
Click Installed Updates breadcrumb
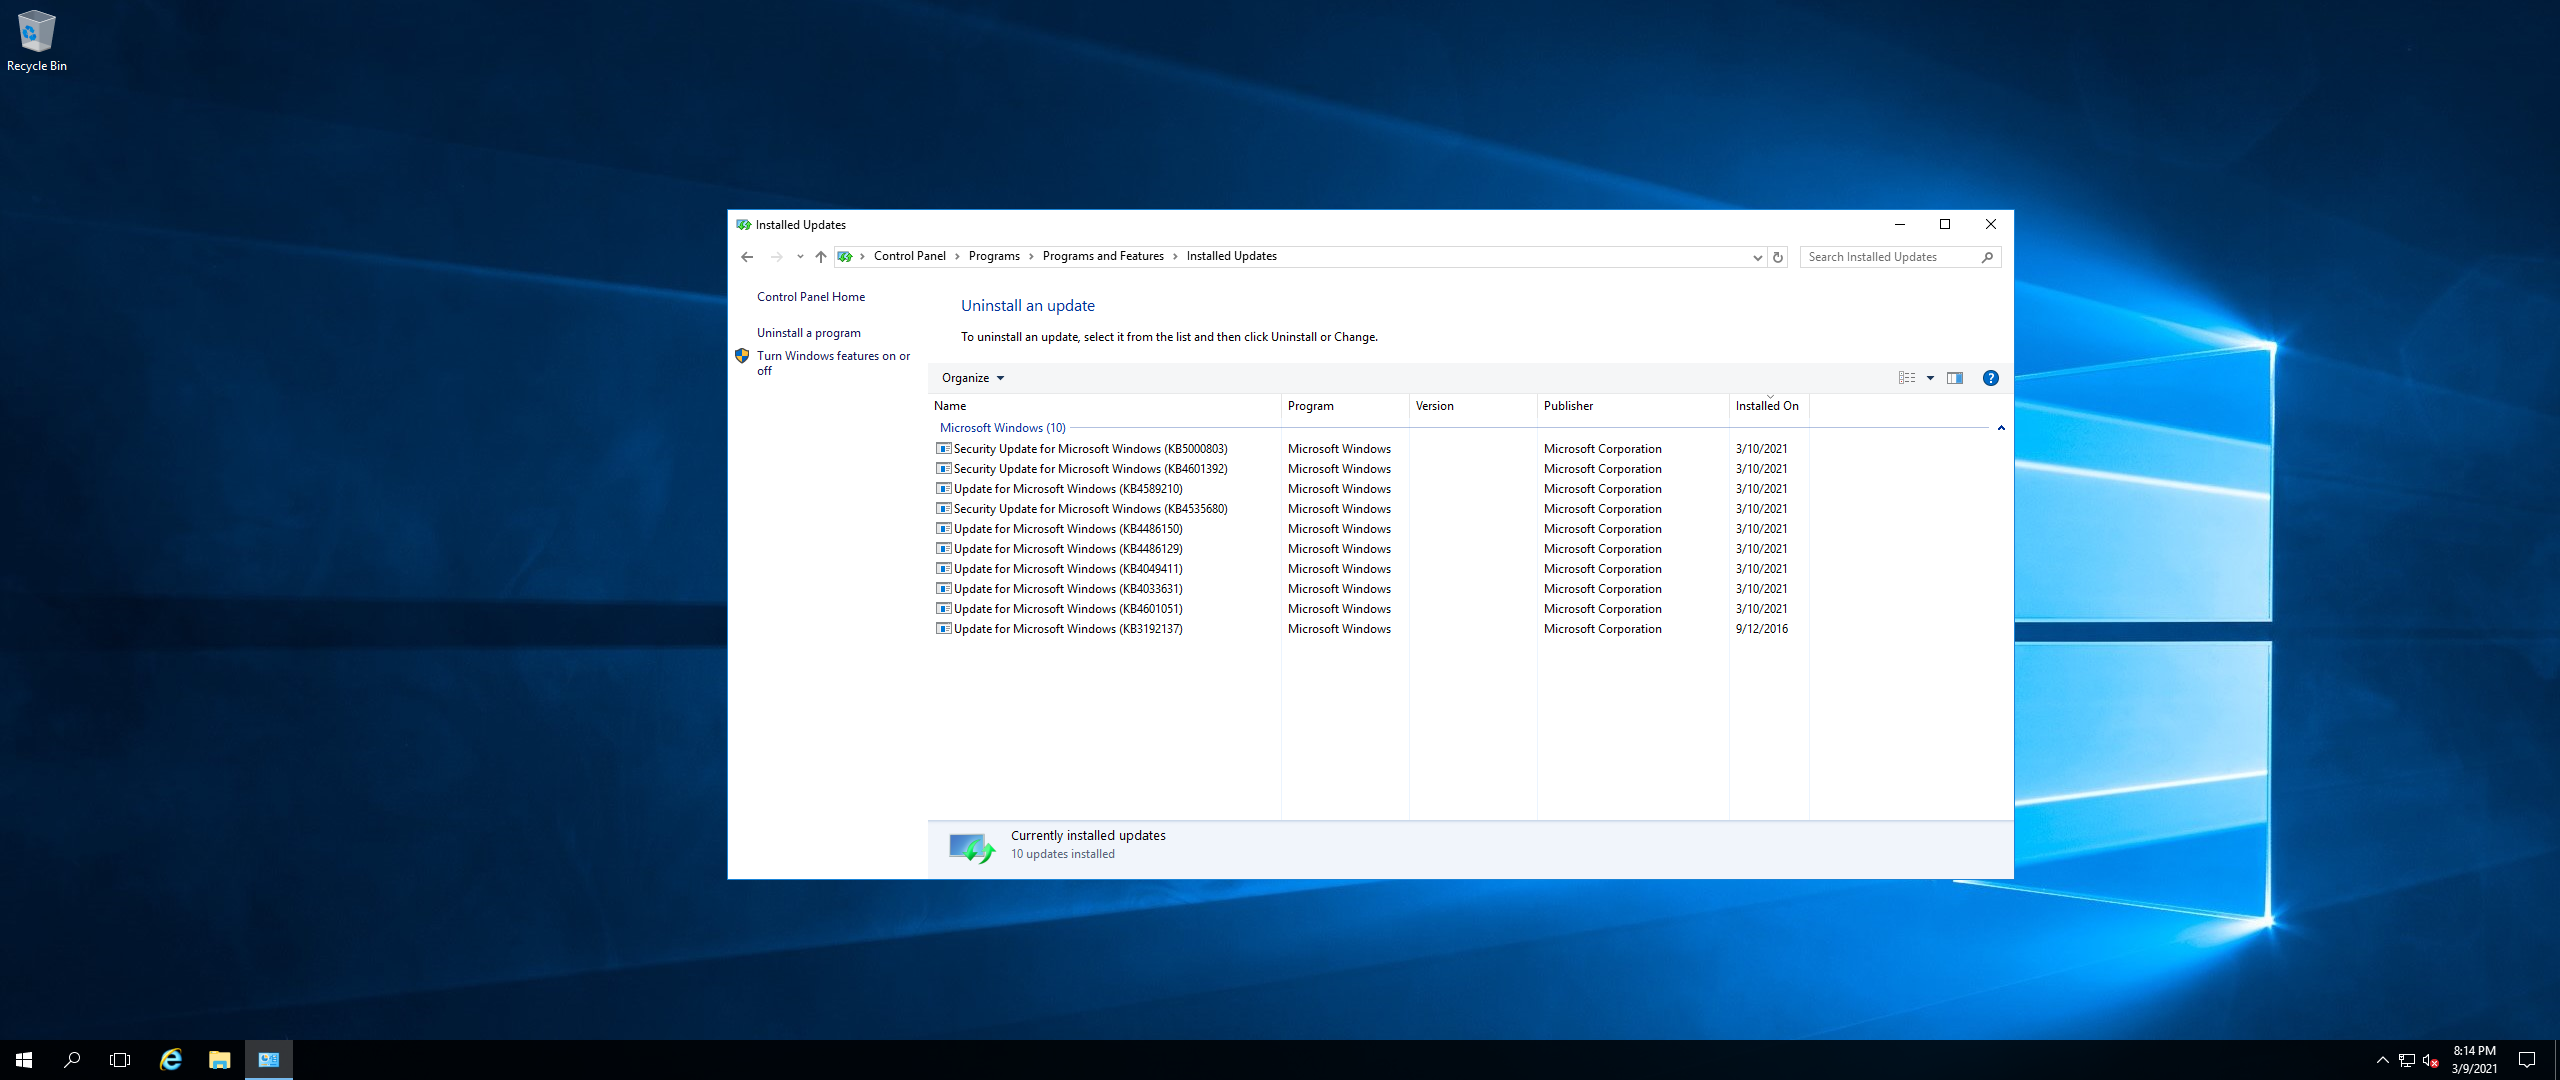pyautogui.click(x=1232, y=256)
